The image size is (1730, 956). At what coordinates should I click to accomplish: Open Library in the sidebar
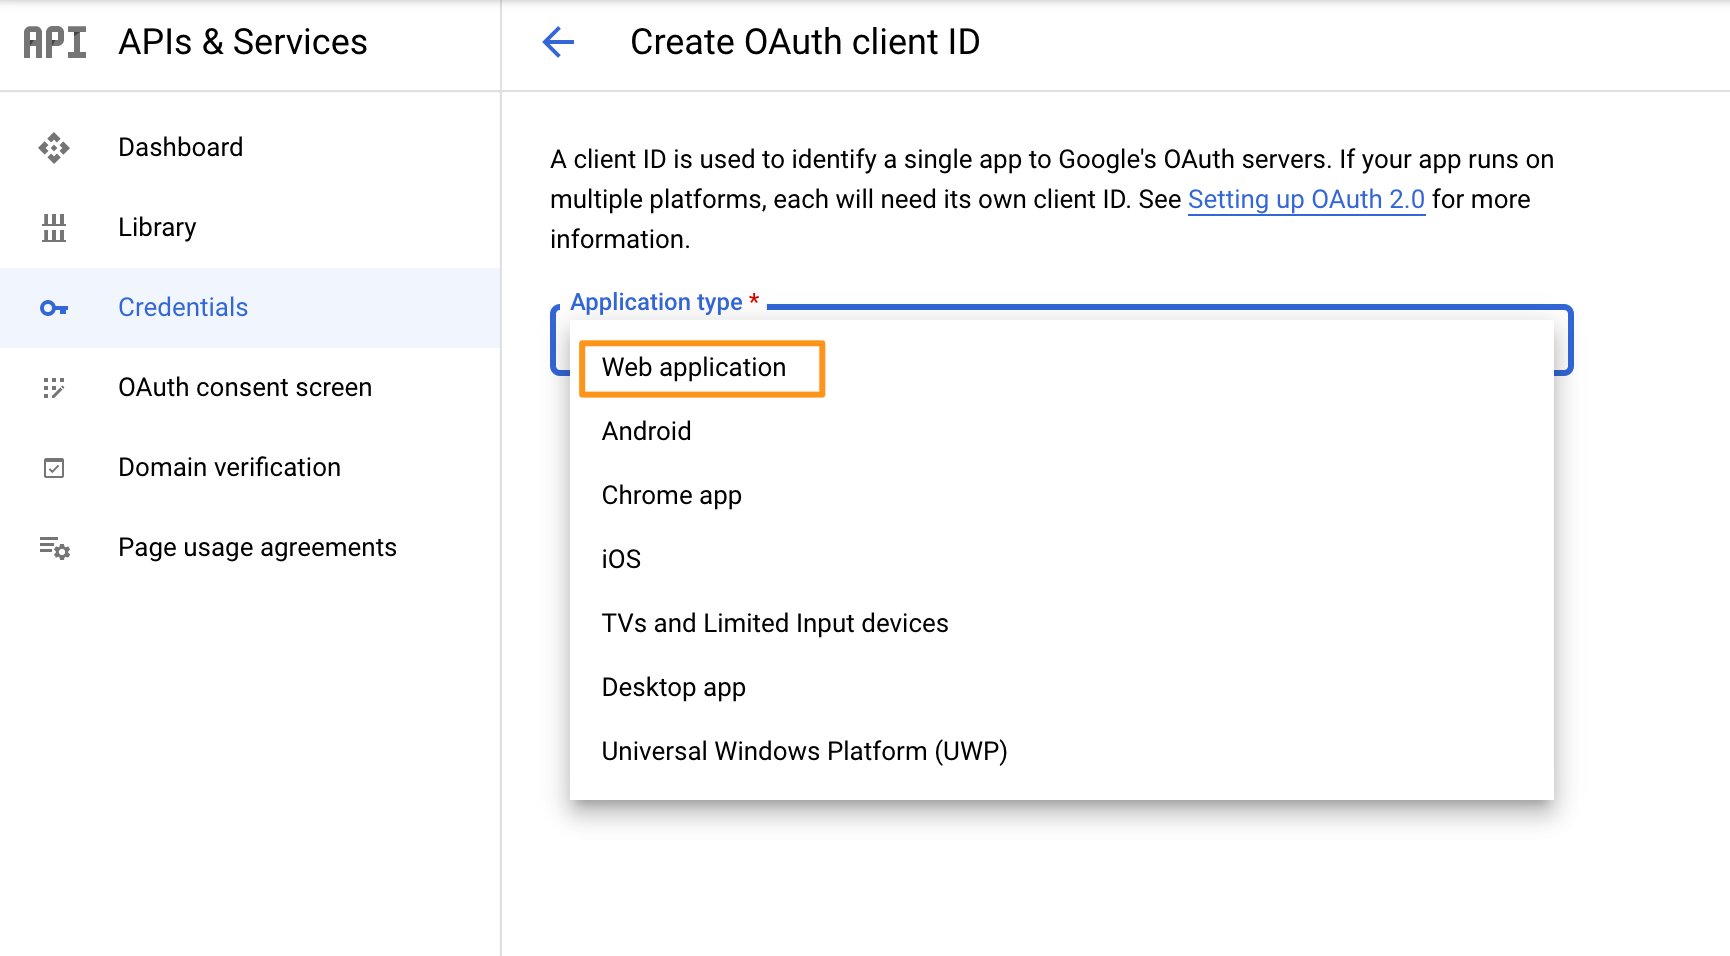click(250, 228)
